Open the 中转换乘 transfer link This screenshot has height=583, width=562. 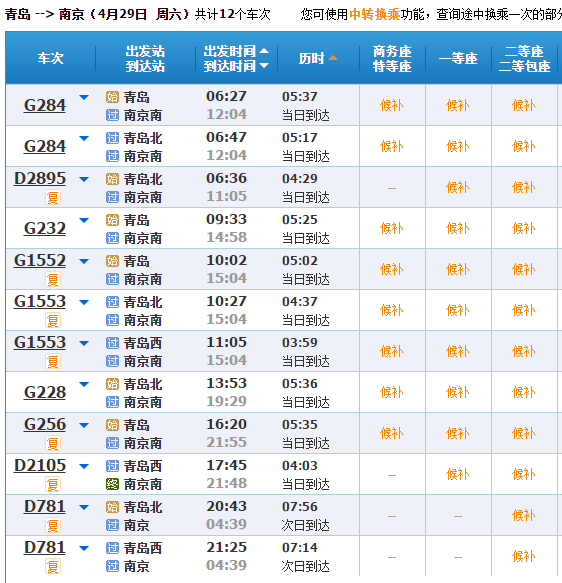(x=374, y=14)
